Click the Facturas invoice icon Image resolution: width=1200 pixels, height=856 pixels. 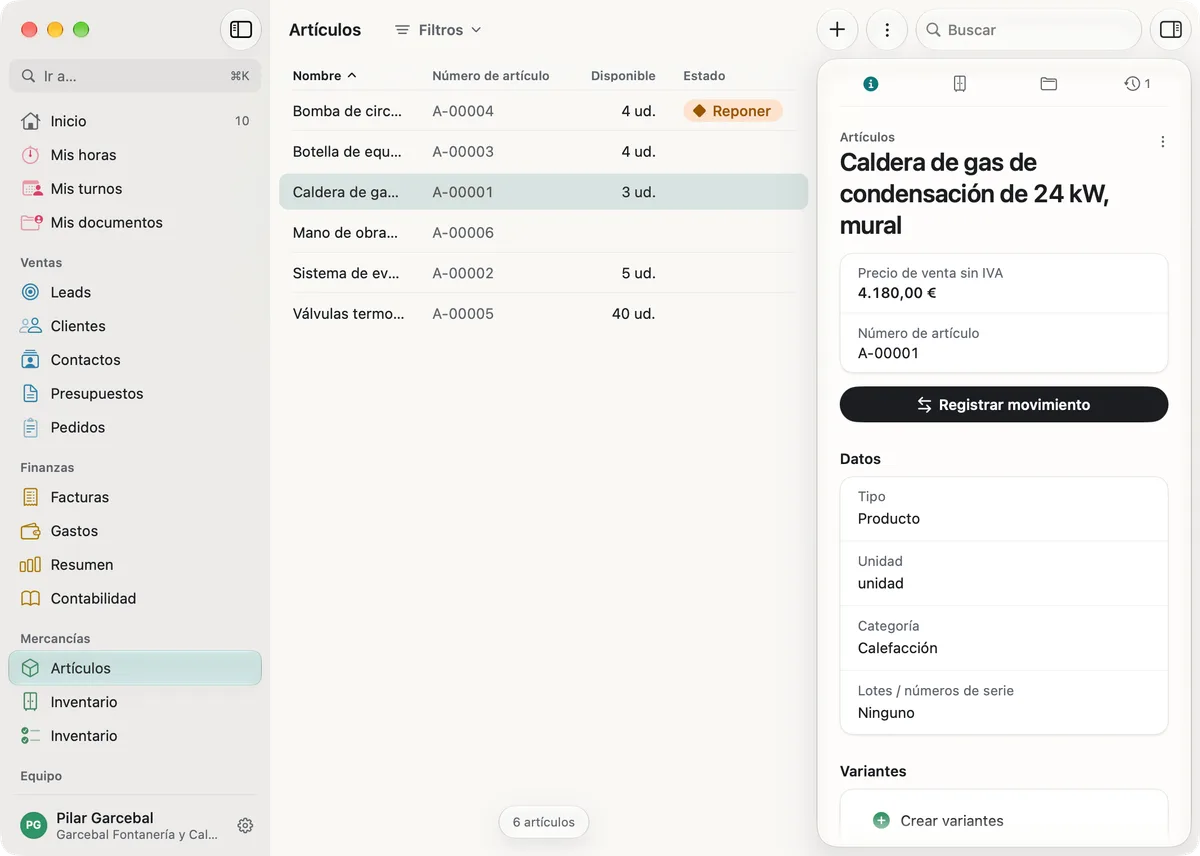click(x=31, y=497)
